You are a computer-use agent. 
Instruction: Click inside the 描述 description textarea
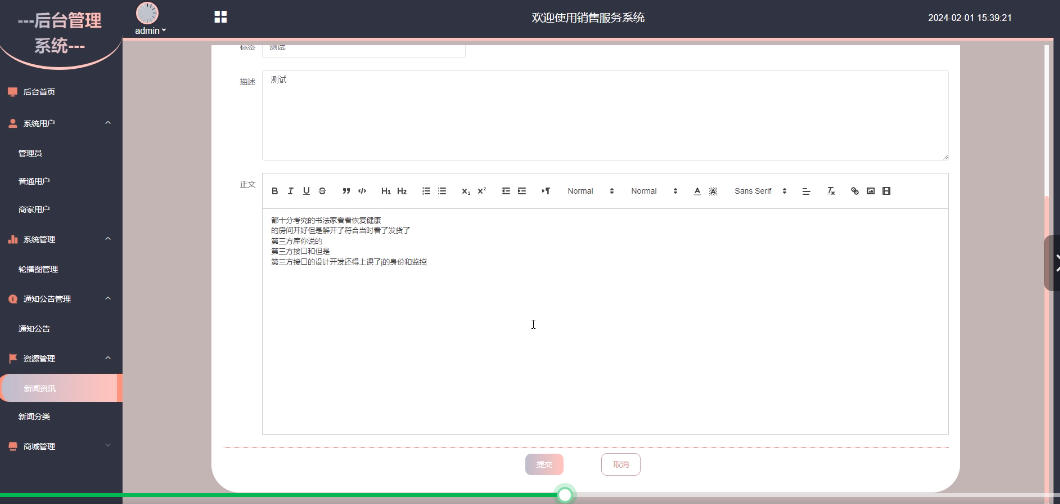(x=605, y=116)
